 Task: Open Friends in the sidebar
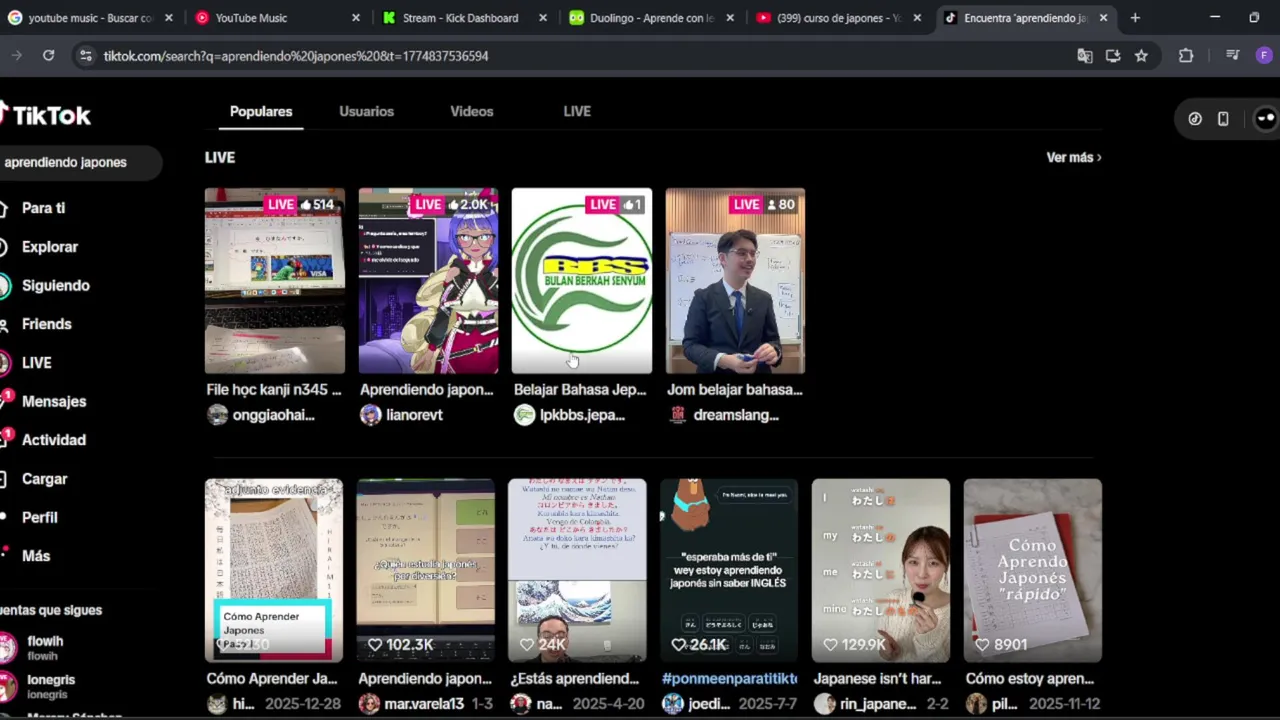[46, 324]
